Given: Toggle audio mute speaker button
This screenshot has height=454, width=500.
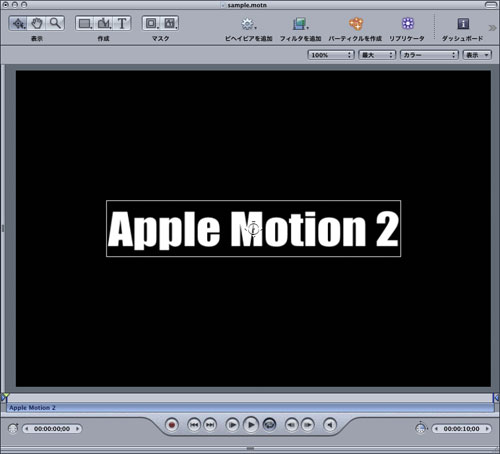Looking at the screenshot, I should (x=330, y=425).
